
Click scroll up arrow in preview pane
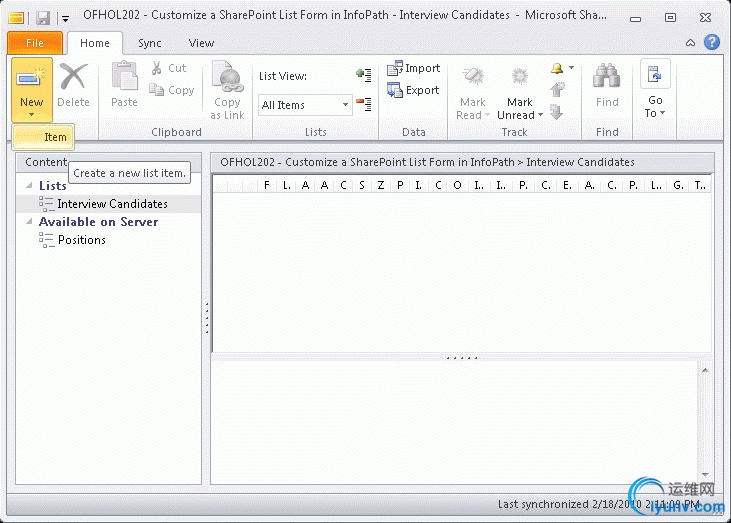tap(705, 370)
